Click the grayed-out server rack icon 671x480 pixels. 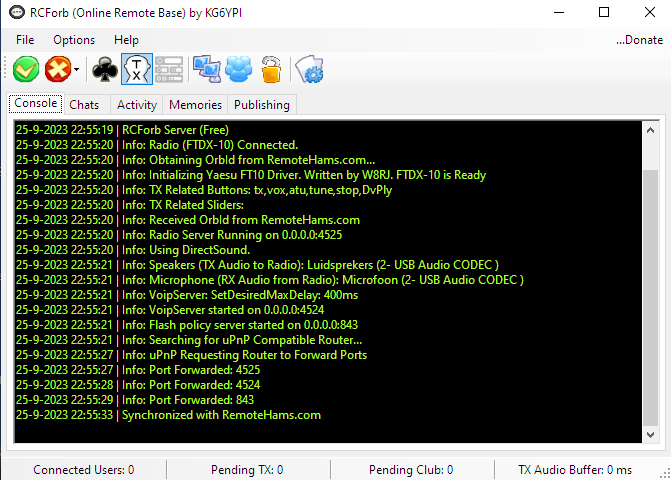tap(168, 69)
